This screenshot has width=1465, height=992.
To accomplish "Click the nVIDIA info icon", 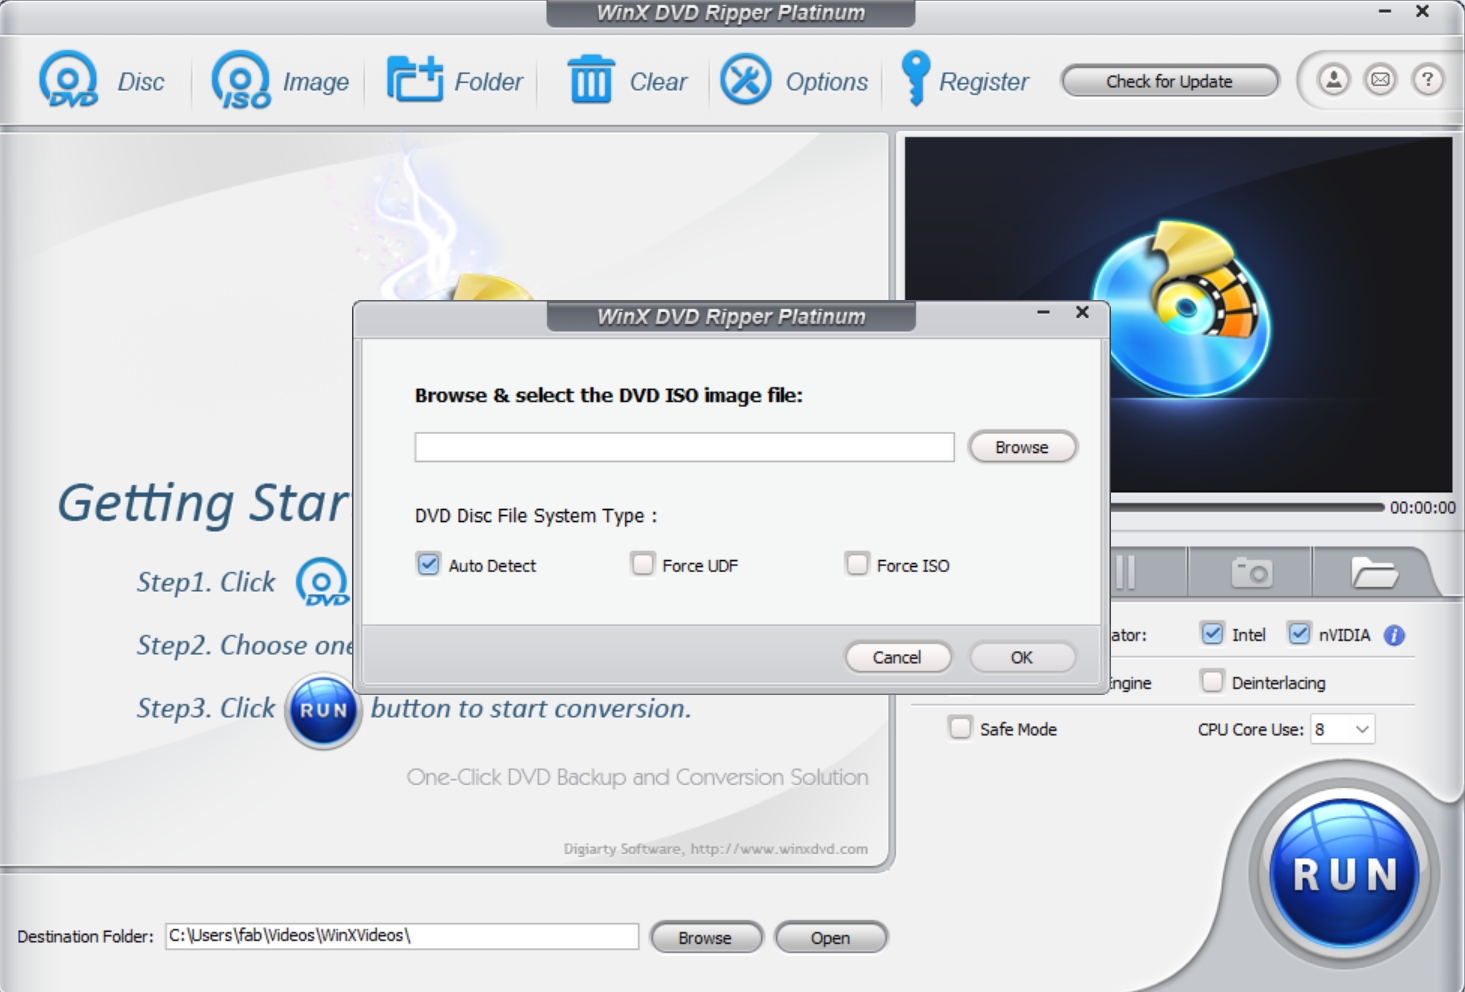I will pos(1393,634).
